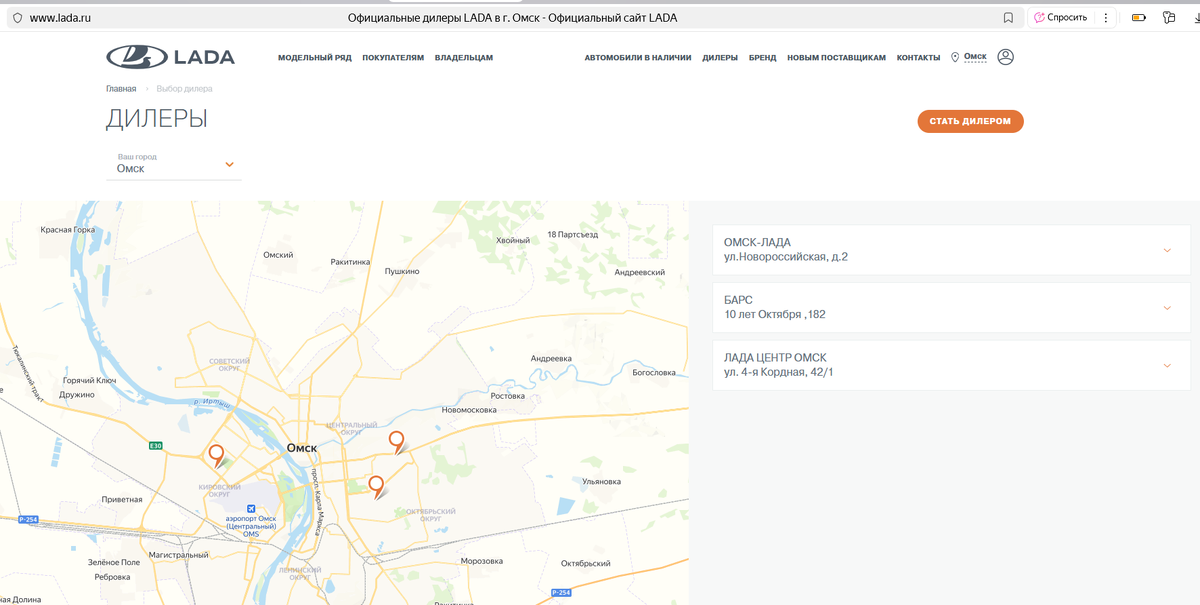This screenshot has height=605, width=1200.
Task: Open the Владельцам menu
Action: click(x=464, y=58)
